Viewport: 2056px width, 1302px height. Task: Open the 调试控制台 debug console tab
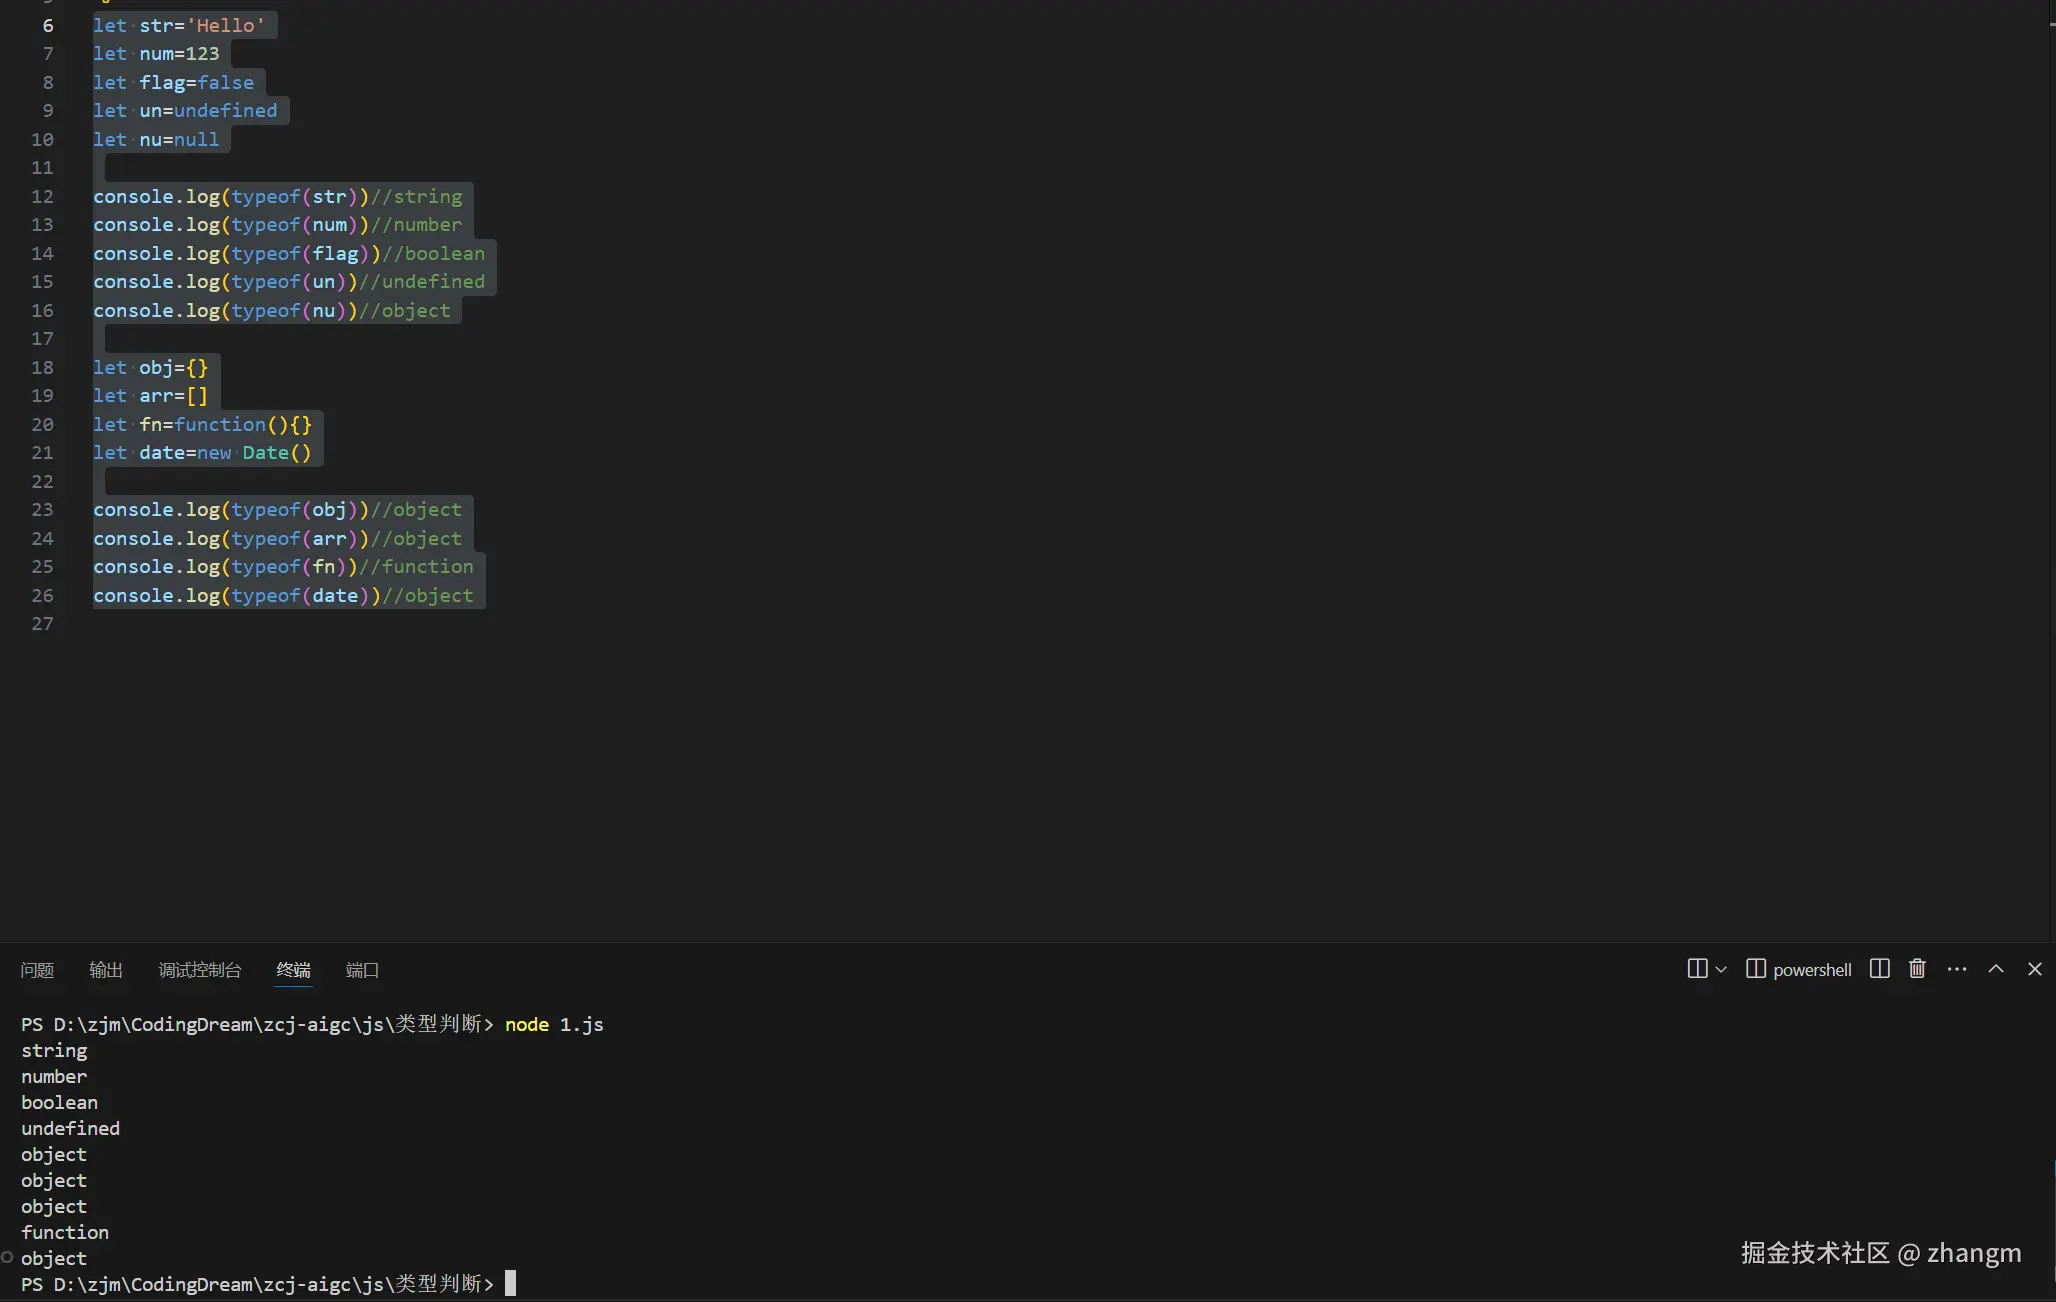click(x=200, y=970)
